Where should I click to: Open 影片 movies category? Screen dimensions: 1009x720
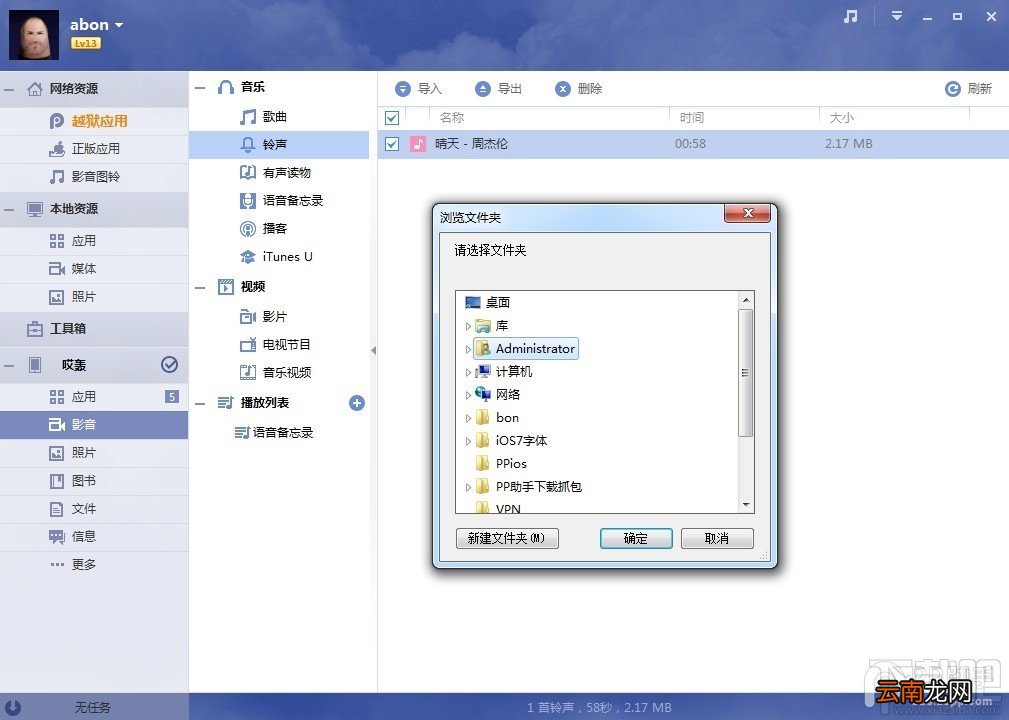279,317
